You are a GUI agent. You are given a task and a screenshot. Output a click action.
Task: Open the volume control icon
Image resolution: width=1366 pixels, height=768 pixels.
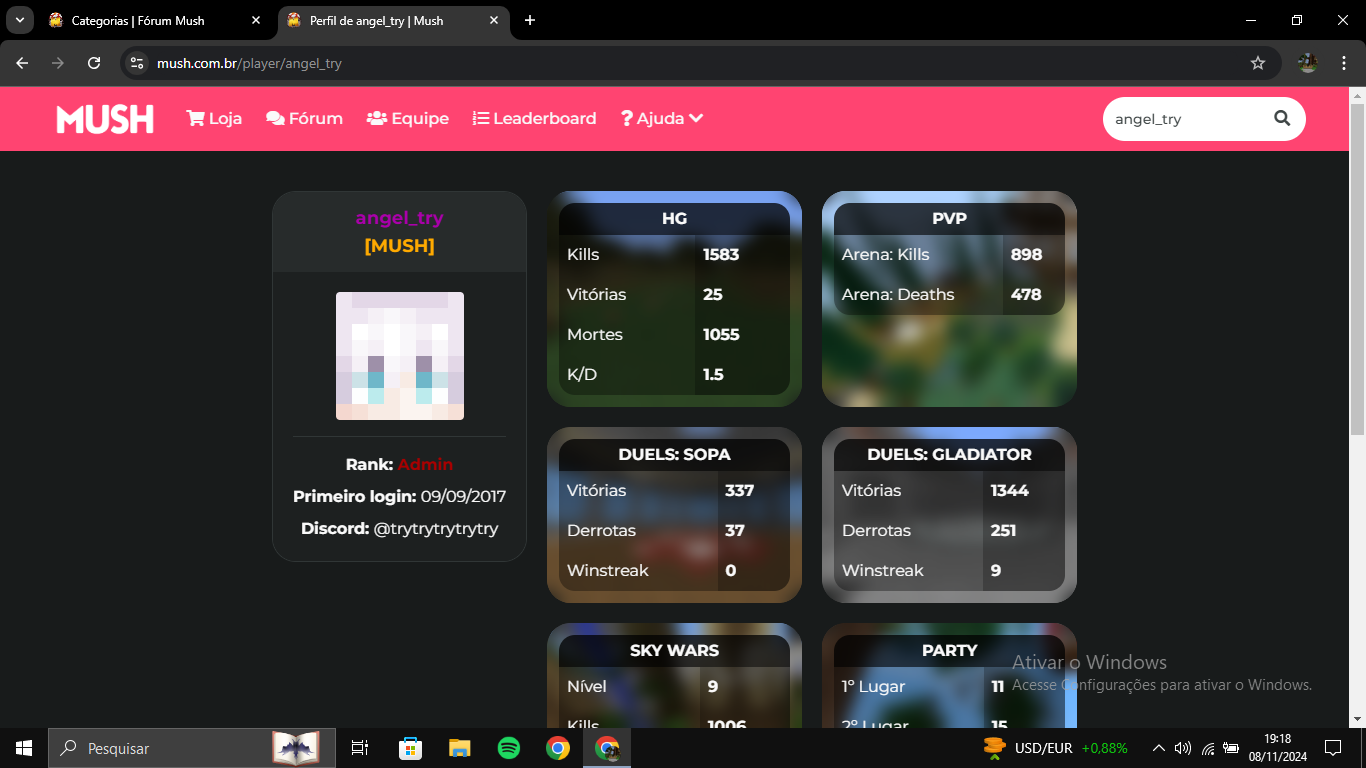[x=1183, y=748]
